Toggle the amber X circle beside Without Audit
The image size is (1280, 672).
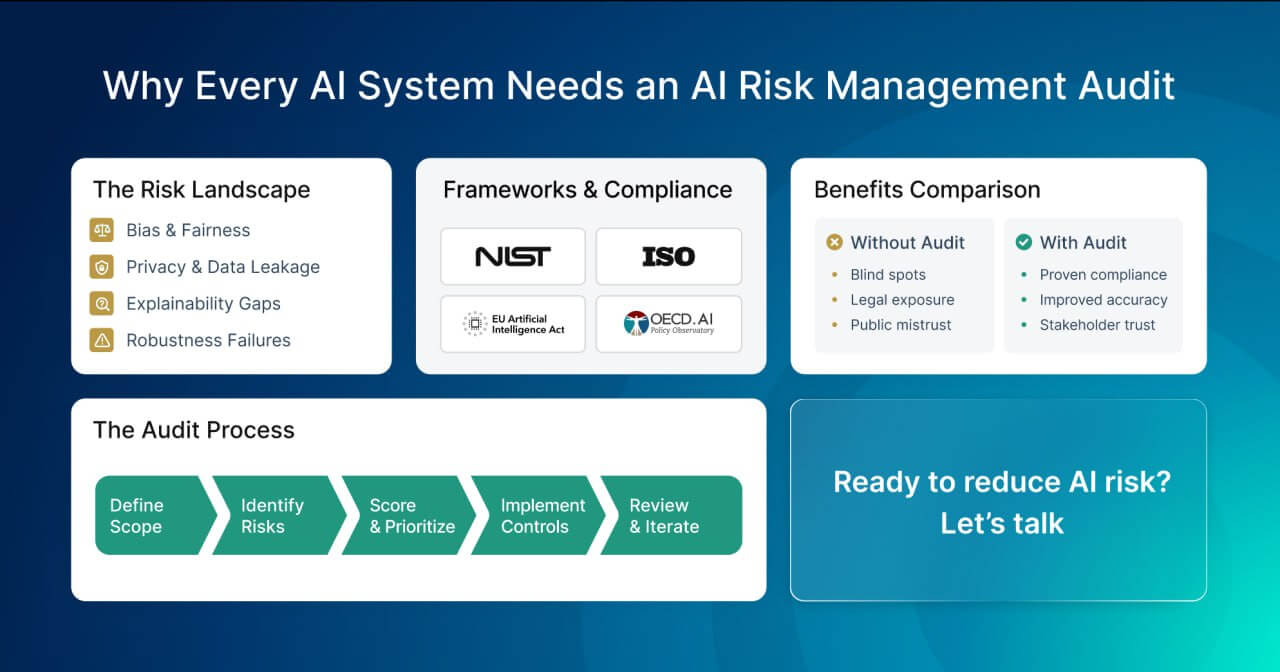834,242
